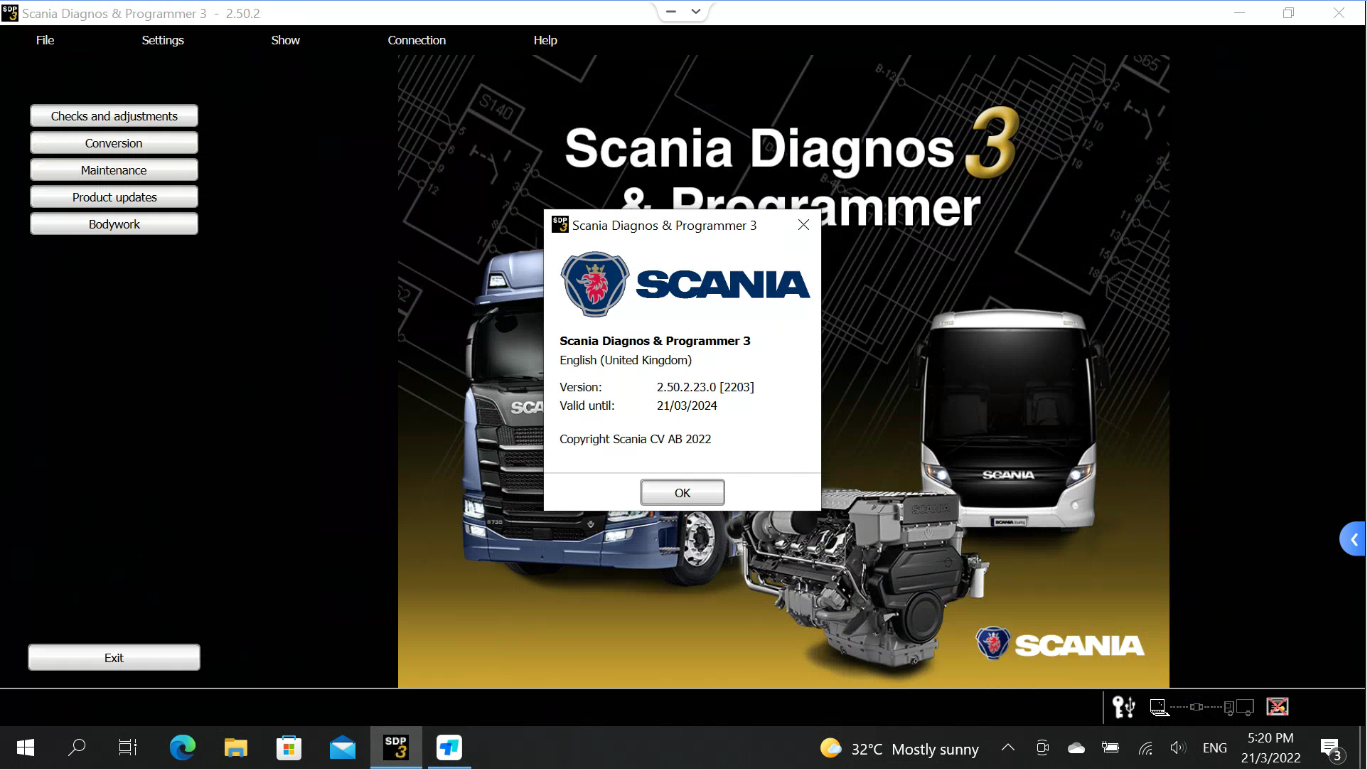Viewport: 1367px width, 770px height.
Task: Click the title bar minimize dash control
Action: coord(670,12)
